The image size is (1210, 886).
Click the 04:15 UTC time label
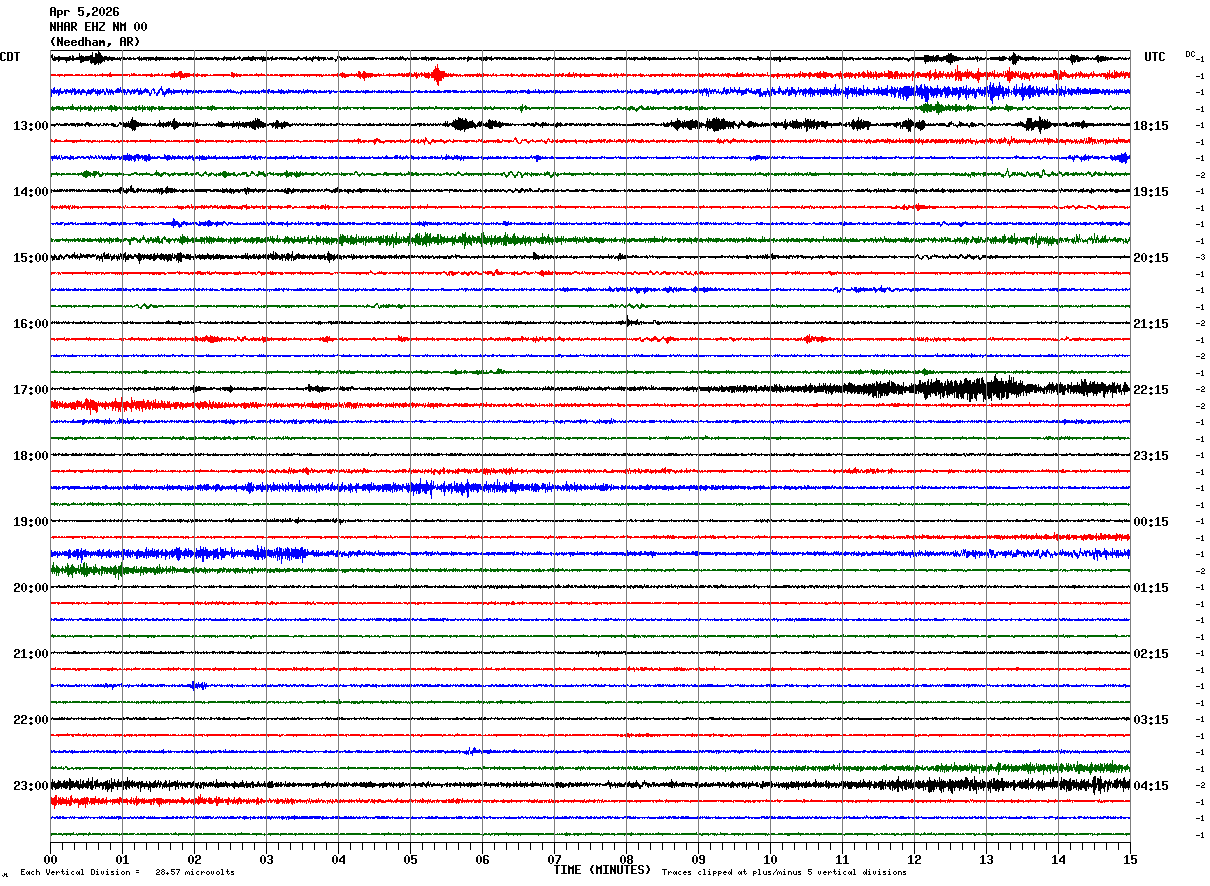pyautogui.click(x=1151, y=786)
